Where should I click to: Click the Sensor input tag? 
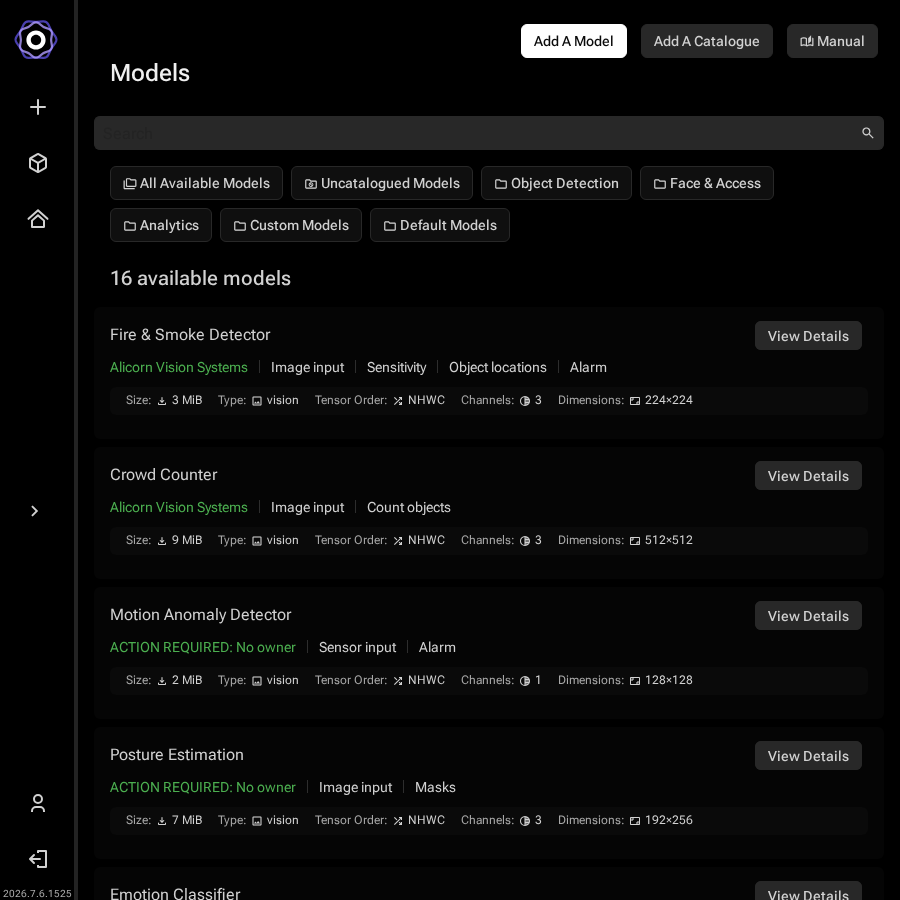tap(358, 647)
